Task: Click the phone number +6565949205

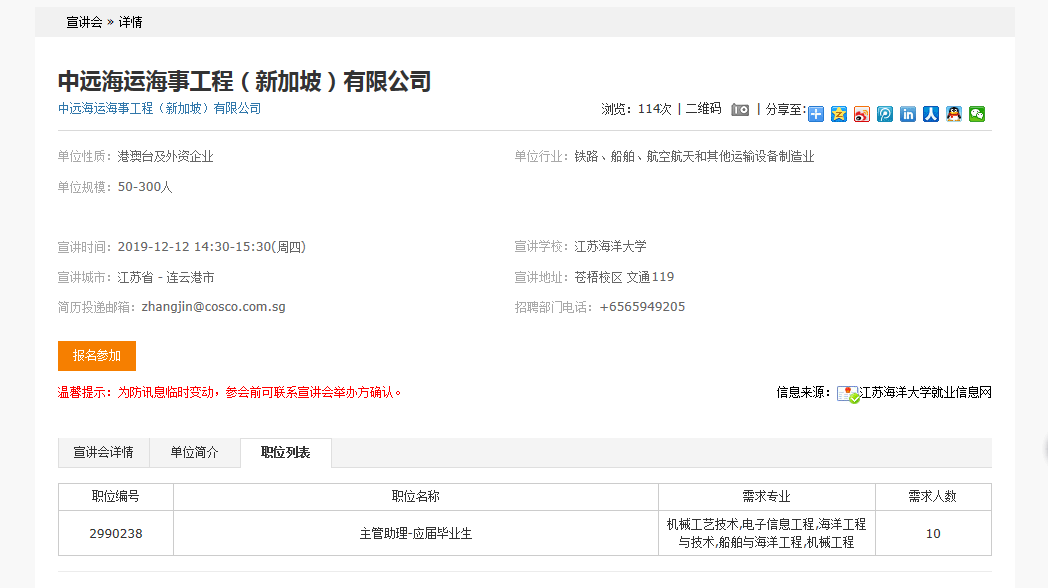Action: coord(642,307)
